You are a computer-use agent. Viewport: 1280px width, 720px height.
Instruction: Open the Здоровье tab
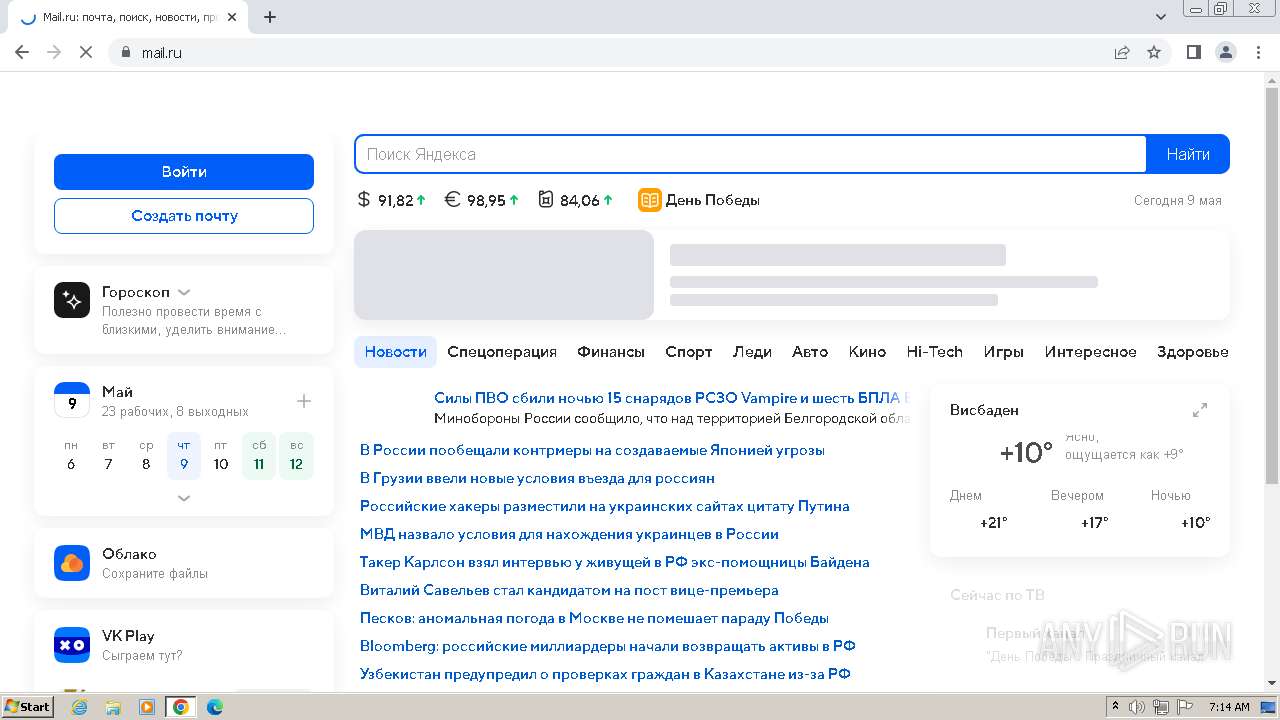1192,352
